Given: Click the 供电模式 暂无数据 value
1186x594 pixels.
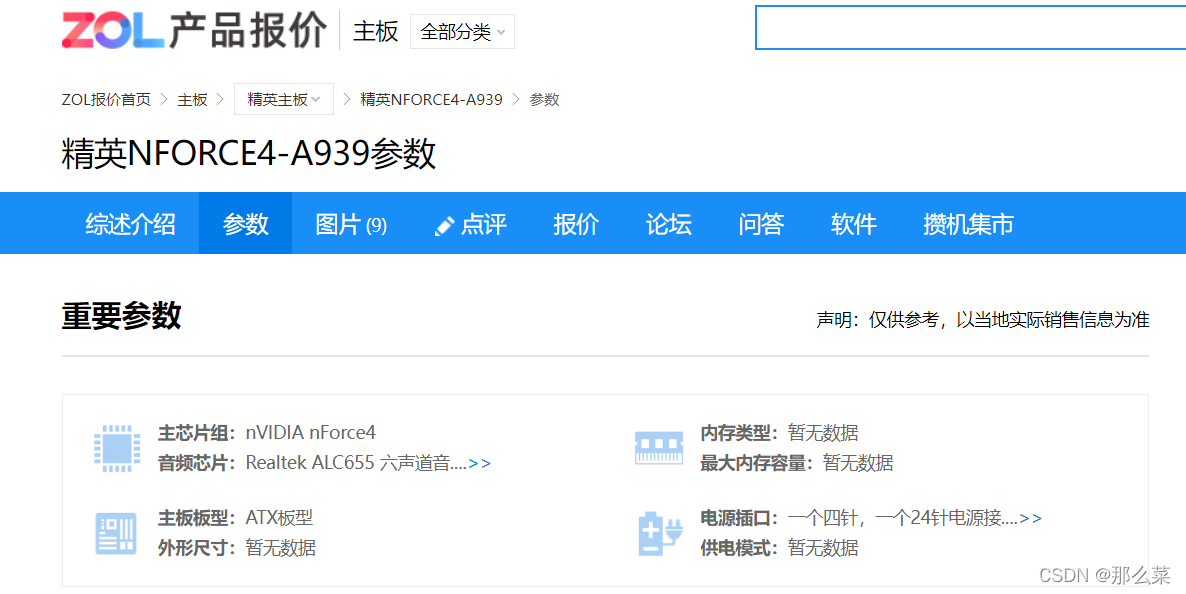Looking at the screenshot, I should click(x=823, y=548).
